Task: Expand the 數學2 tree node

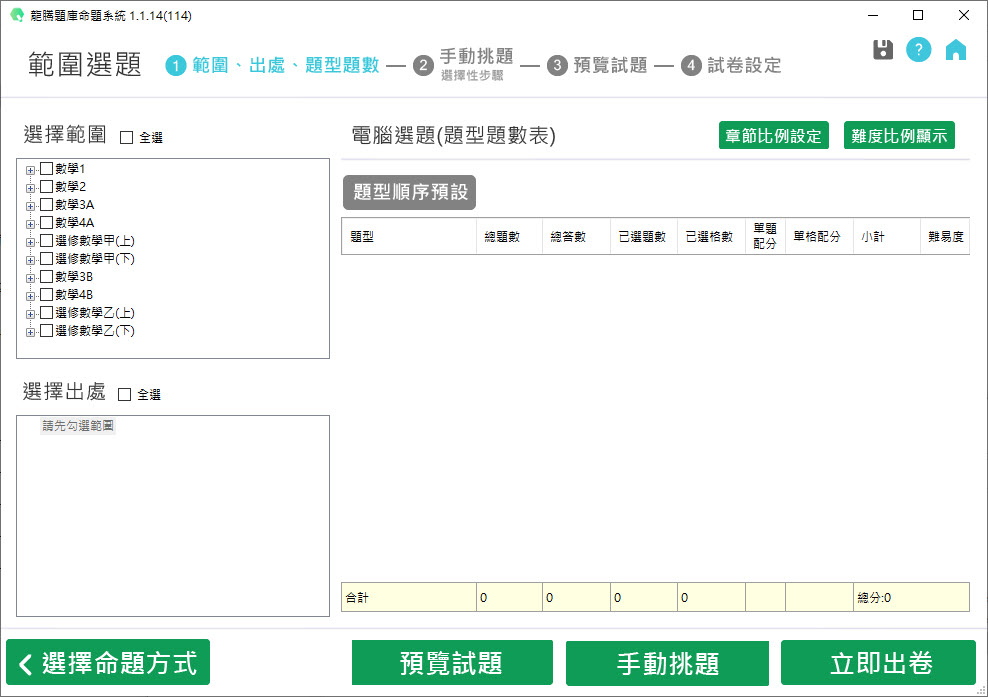Action: point(30,188)
